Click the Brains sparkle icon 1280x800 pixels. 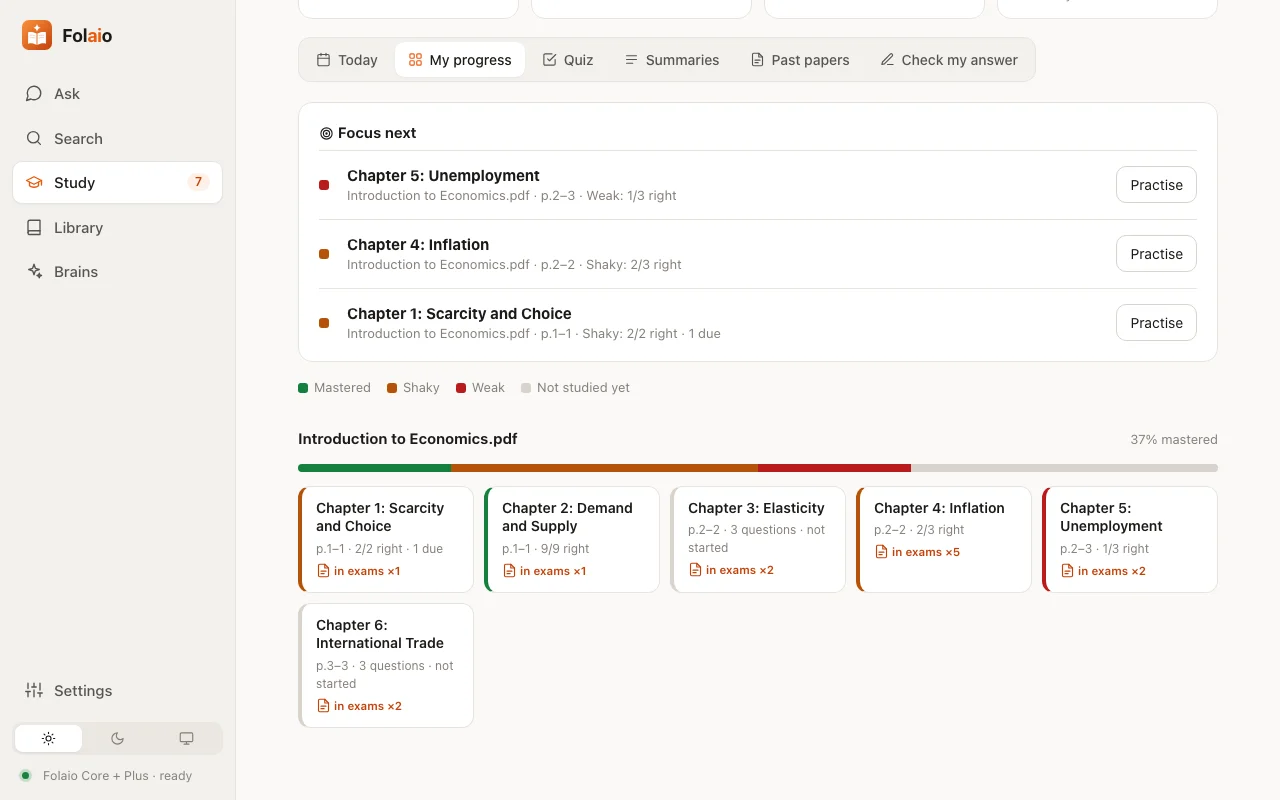click(34, 272)
